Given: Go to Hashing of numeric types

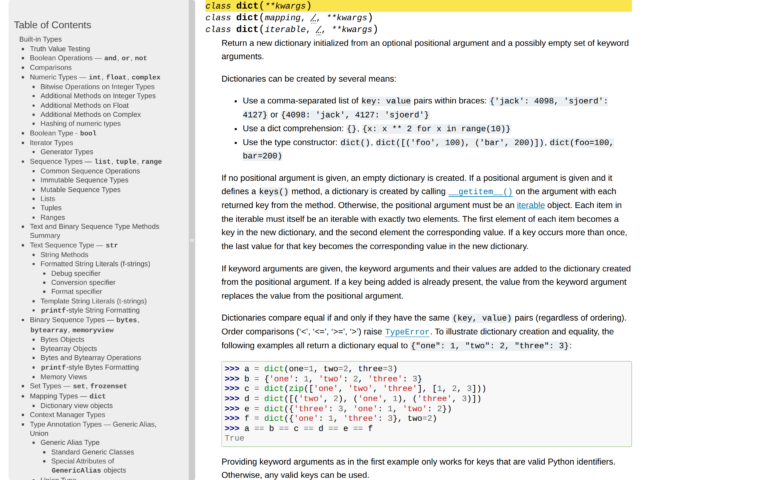Looking at the screenshot, I should (80, 123).
